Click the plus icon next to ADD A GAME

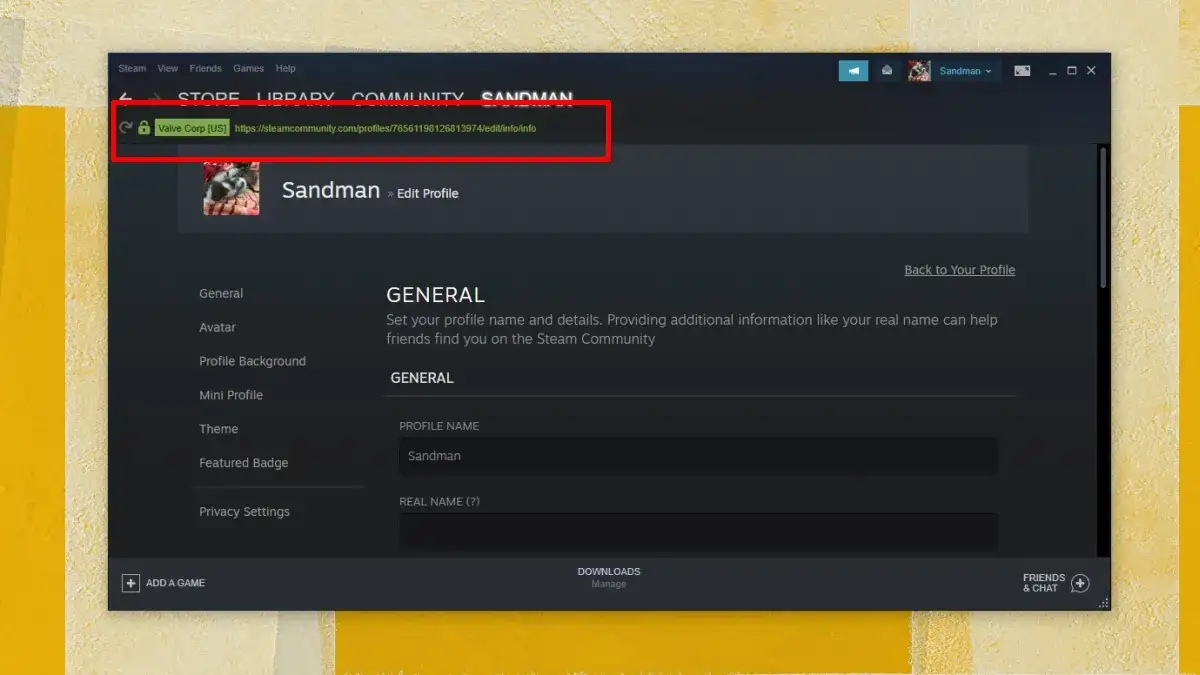[x=130, y=582]
